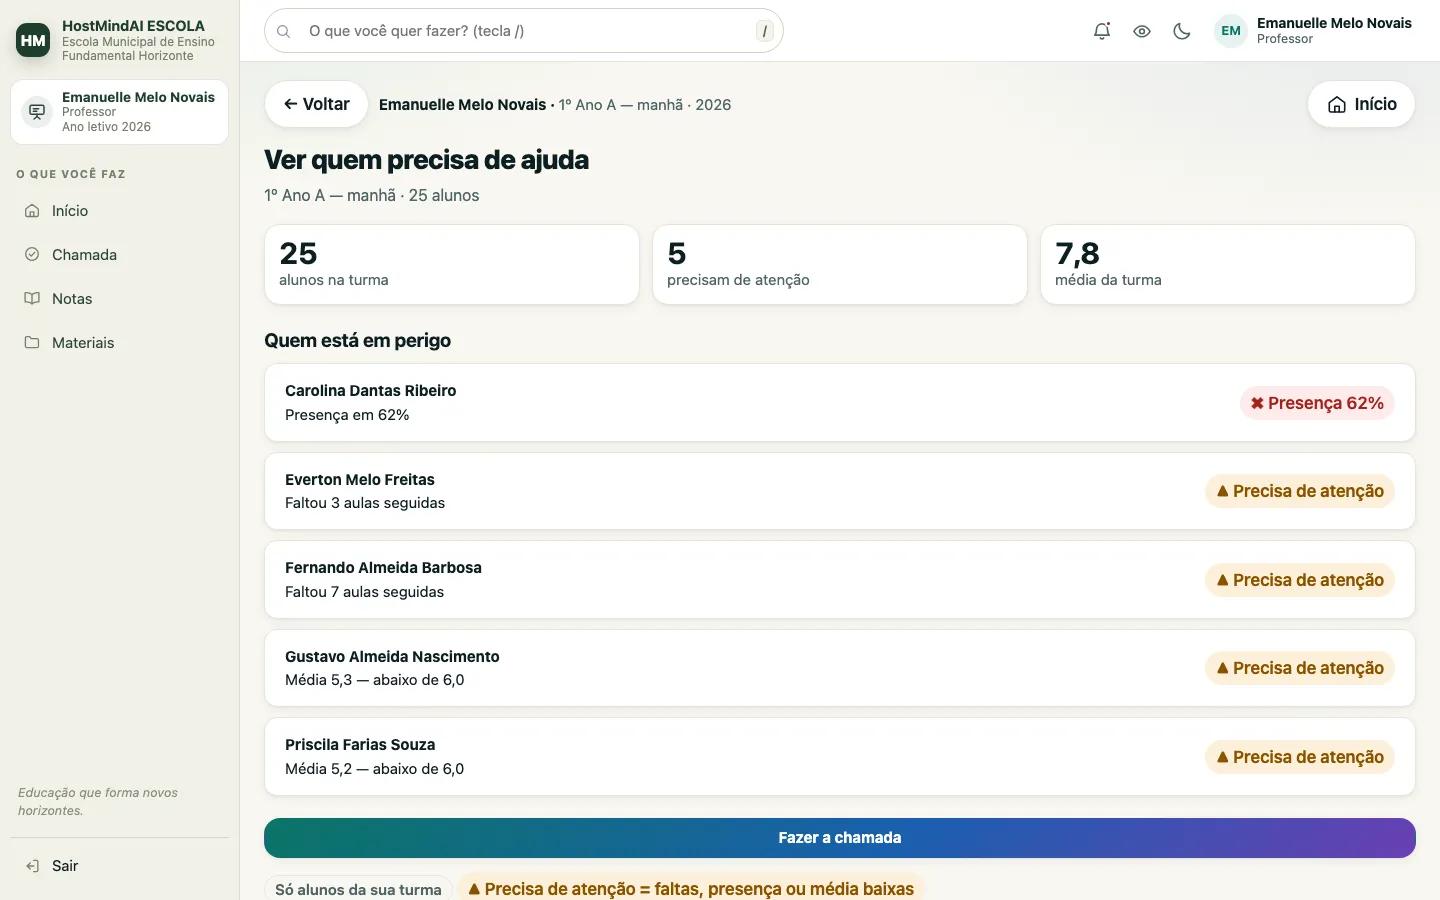Click 'Média 5,3 — abaixo de 6,0' text
This screenshot has height=900, width=1440.
(375, 680)
